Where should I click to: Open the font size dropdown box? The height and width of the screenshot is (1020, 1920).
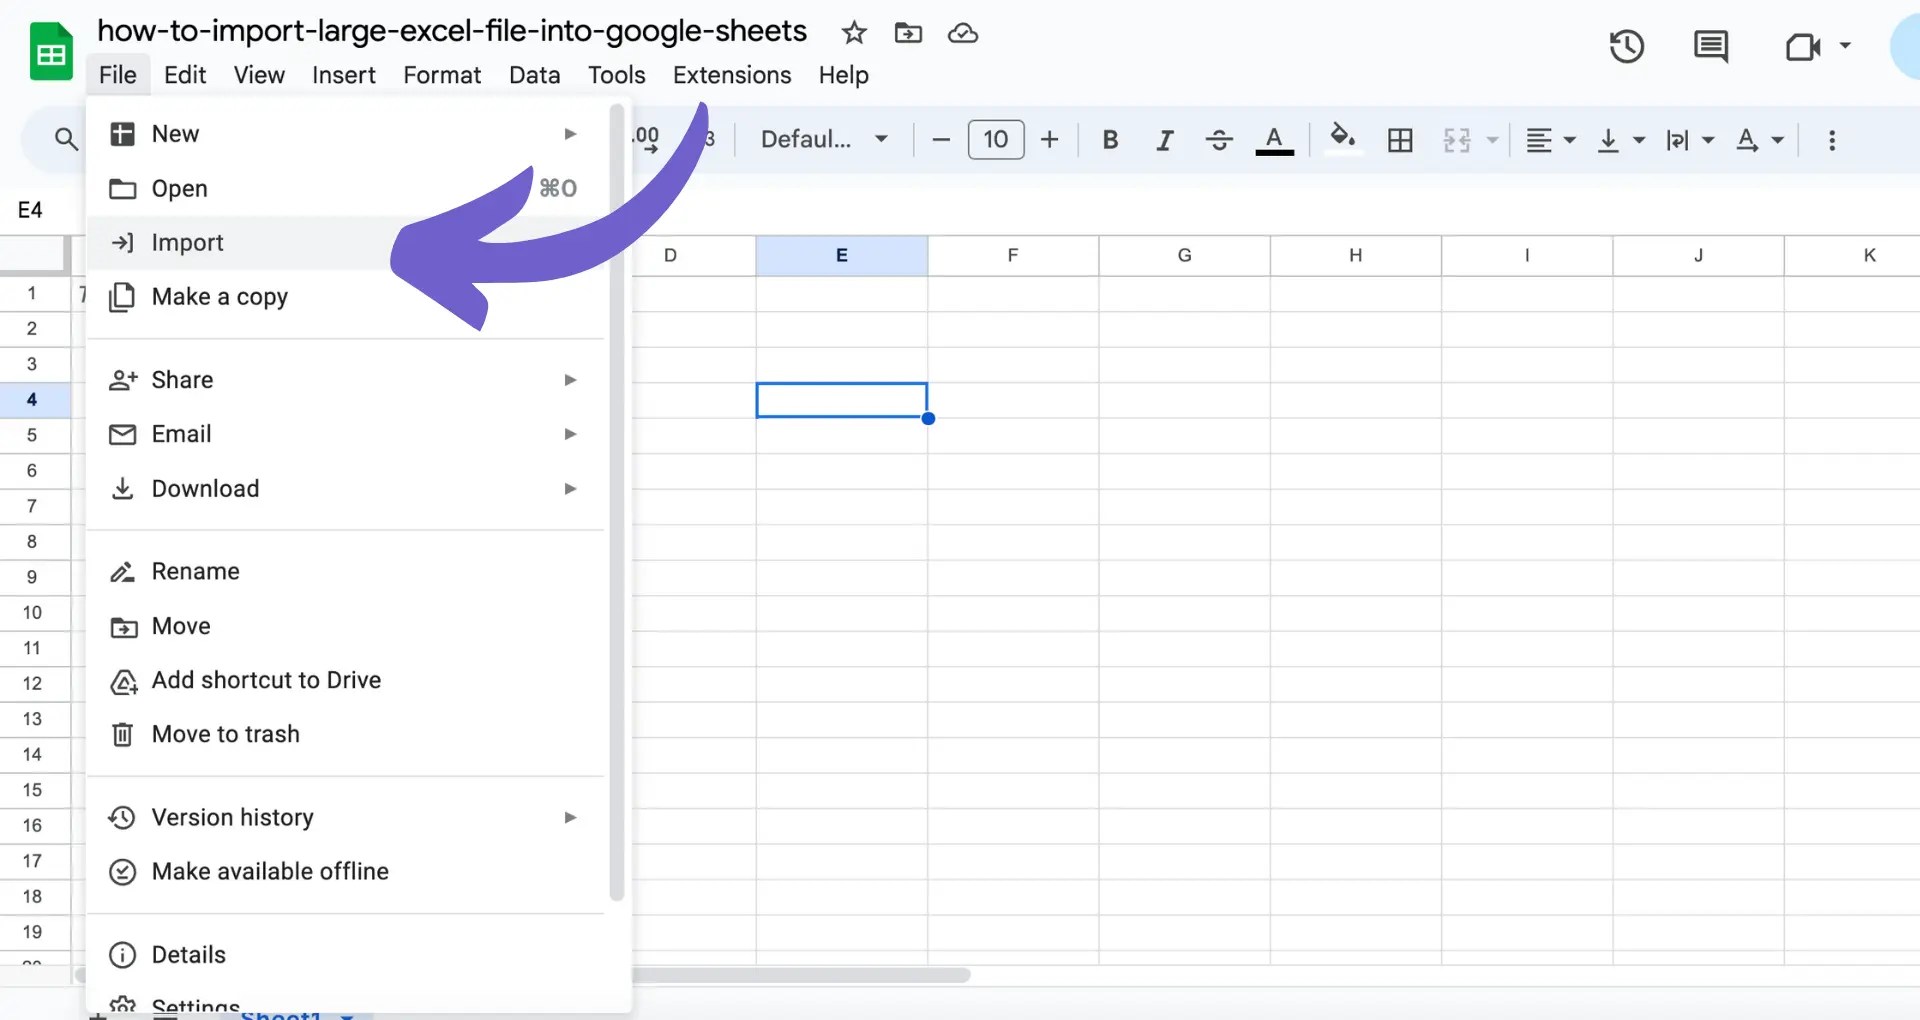pos(995,139)
